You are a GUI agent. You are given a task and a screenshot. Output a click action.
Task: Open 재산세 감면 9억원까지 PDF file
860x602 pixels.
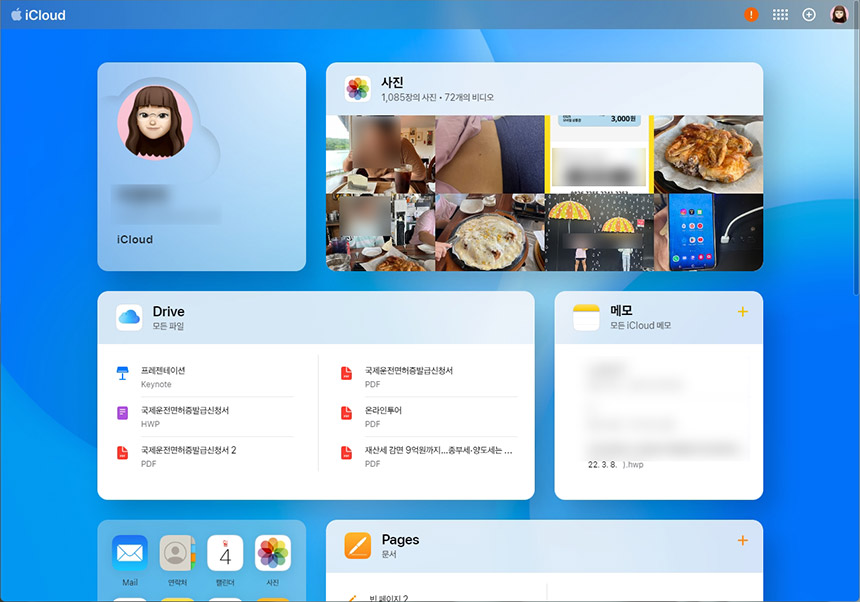click(x=428, y=456)
